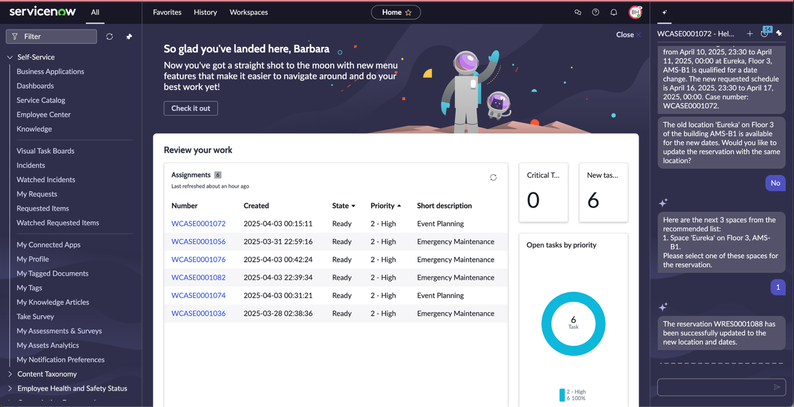Screen dimensions: 794x407
Task: Open Visual Task Boards
Action: pos(45,151)
